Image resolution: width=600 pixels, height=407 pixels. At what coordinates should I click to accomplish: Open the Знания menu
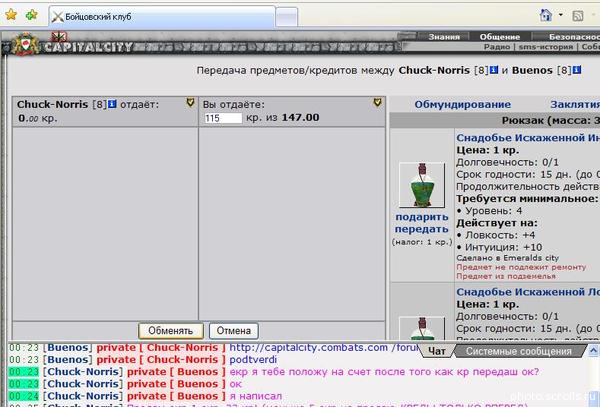444,37
